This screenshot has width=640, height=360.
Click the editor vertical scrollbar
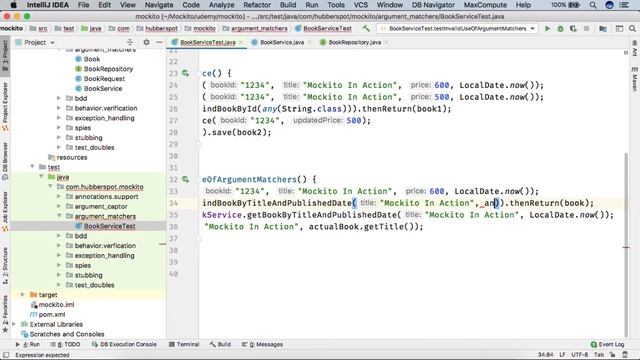626,245
